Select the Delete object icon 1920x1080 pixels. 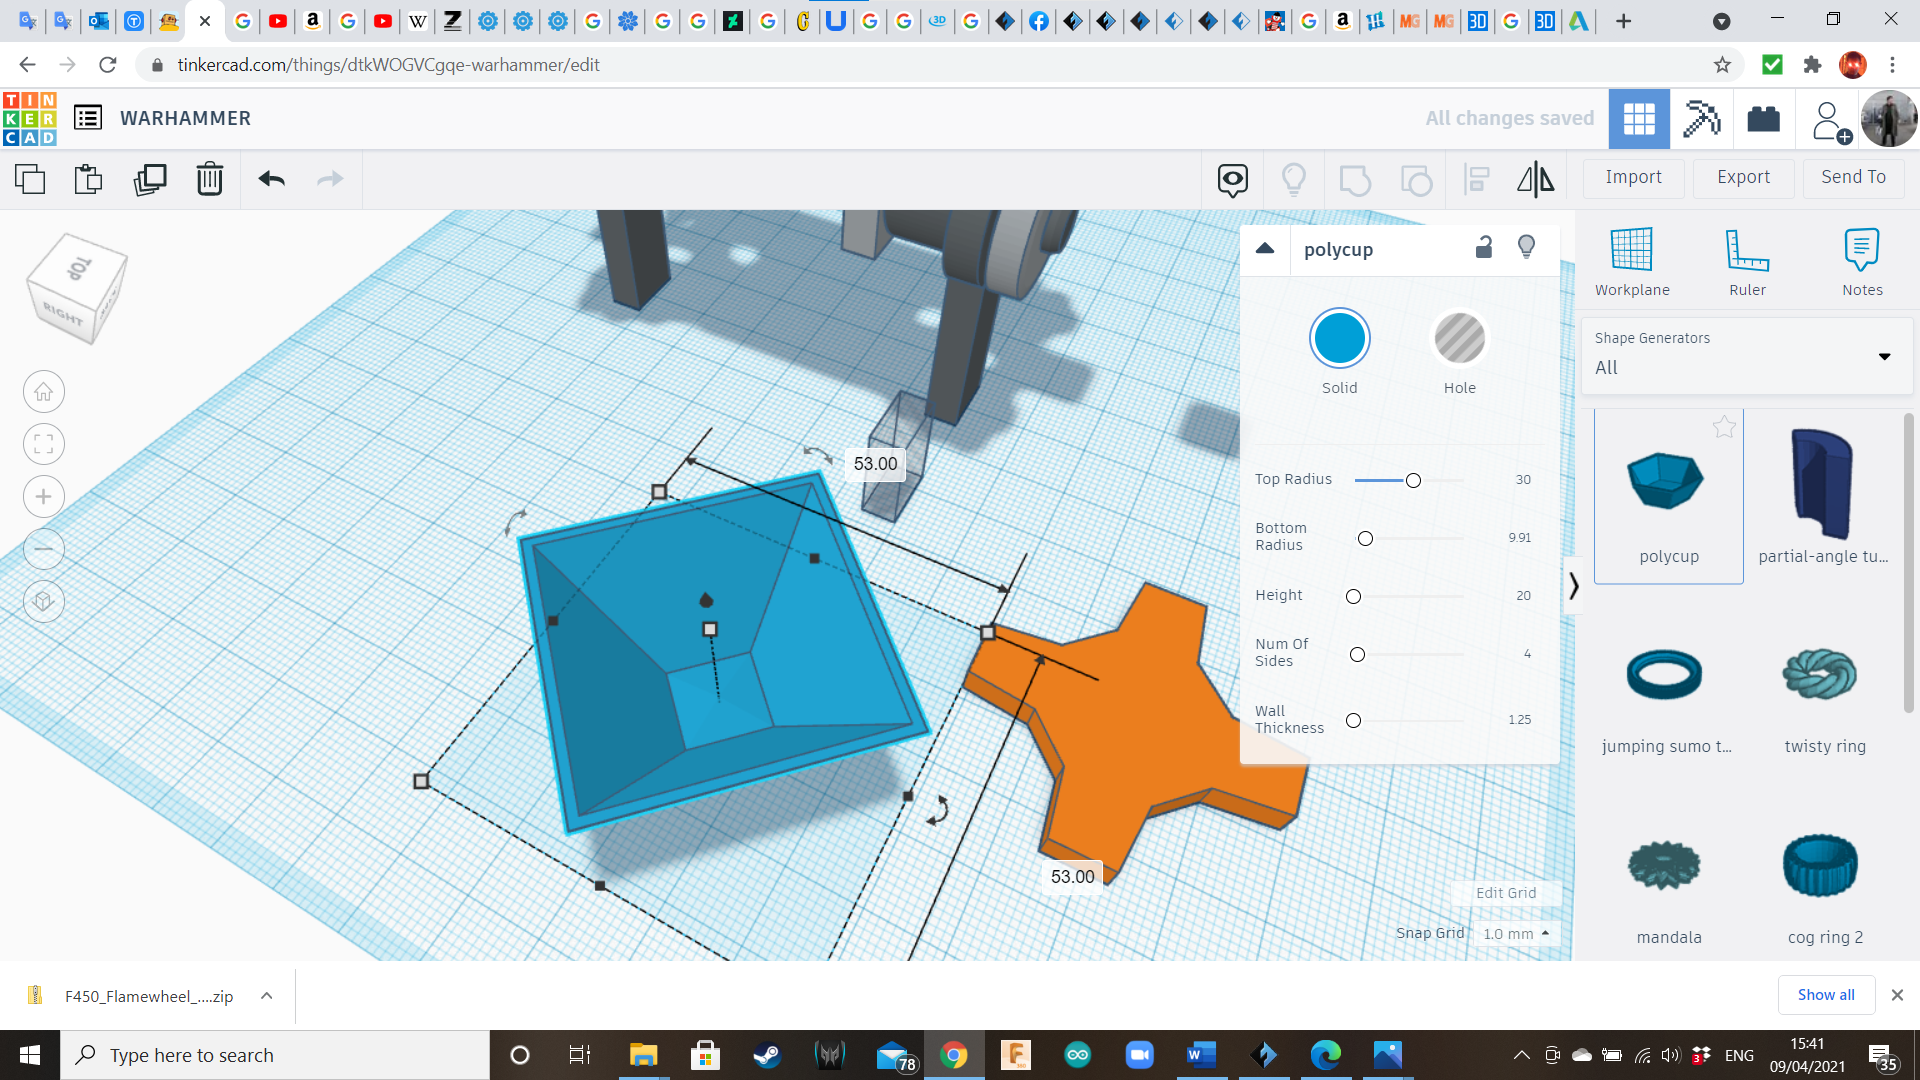(208, 177)
